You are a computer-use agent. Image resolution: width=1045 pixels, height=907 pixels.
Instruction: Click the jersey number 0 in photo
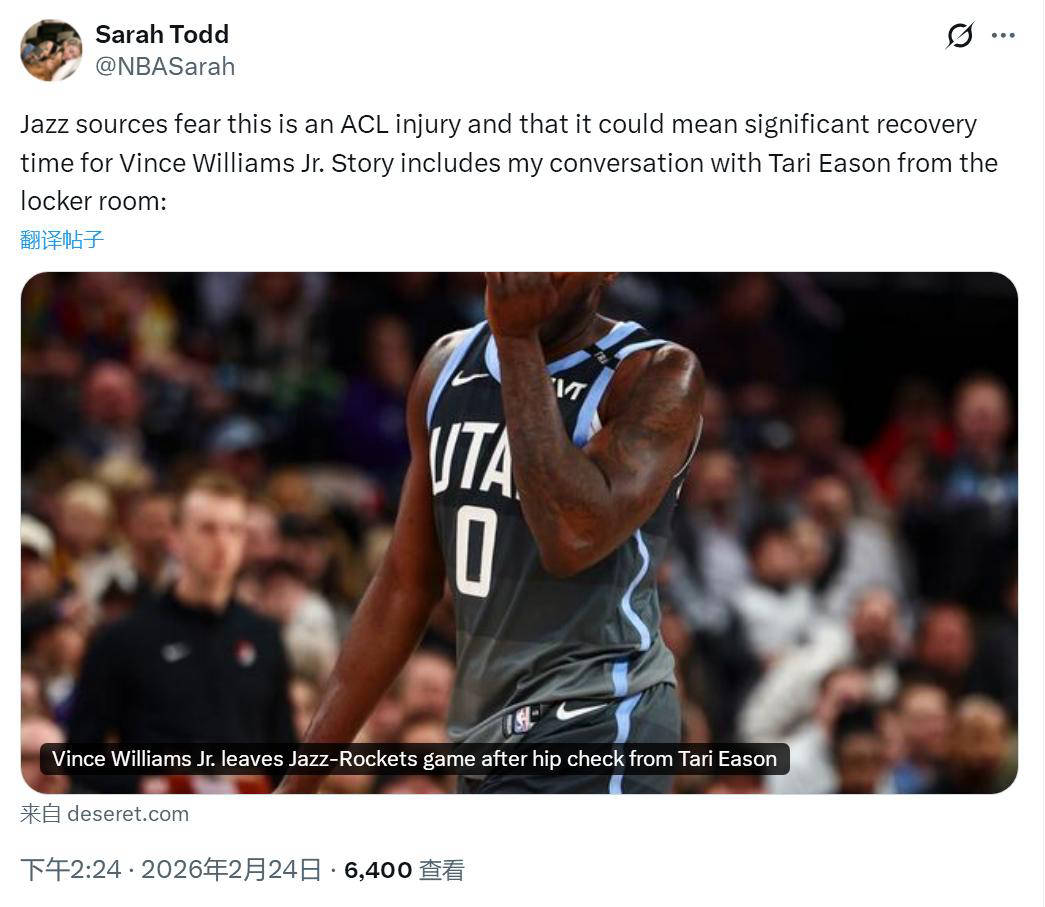coord(476,550)
